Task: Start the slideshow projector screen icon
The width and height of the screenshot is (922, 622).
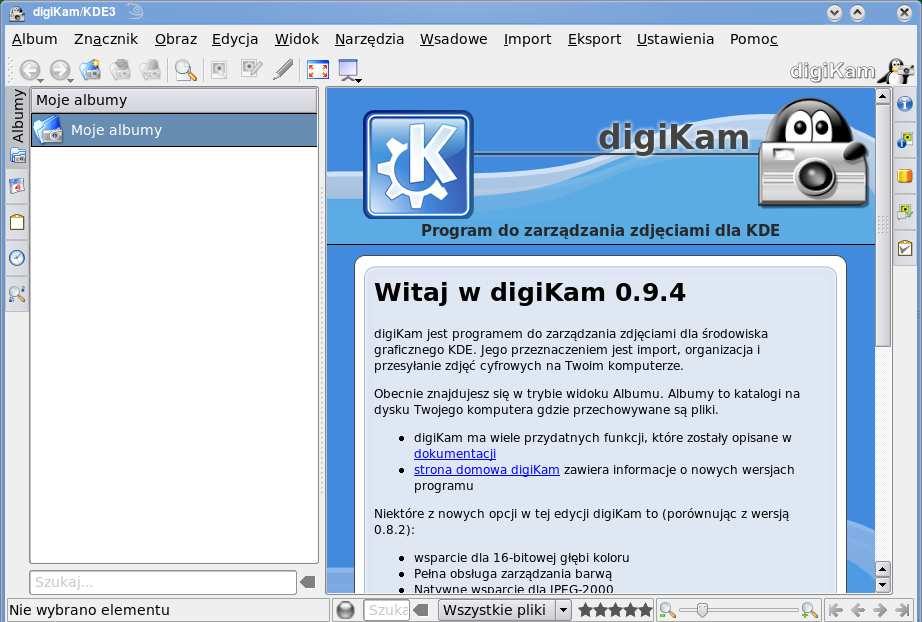Action: pyautogui.click(x=349, y=69)
